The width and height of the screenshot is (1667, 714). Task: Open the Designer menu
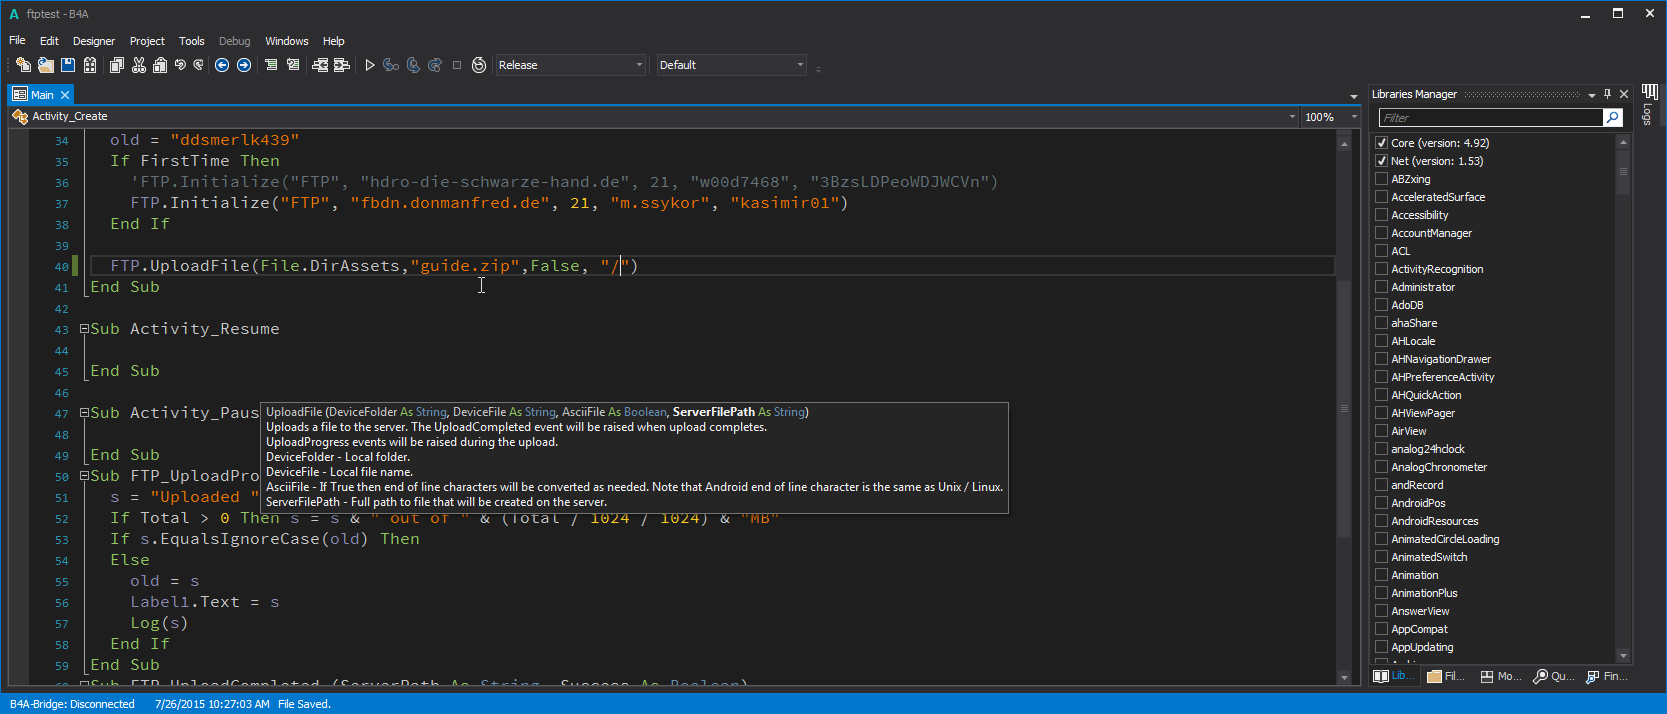coord(94,41)
